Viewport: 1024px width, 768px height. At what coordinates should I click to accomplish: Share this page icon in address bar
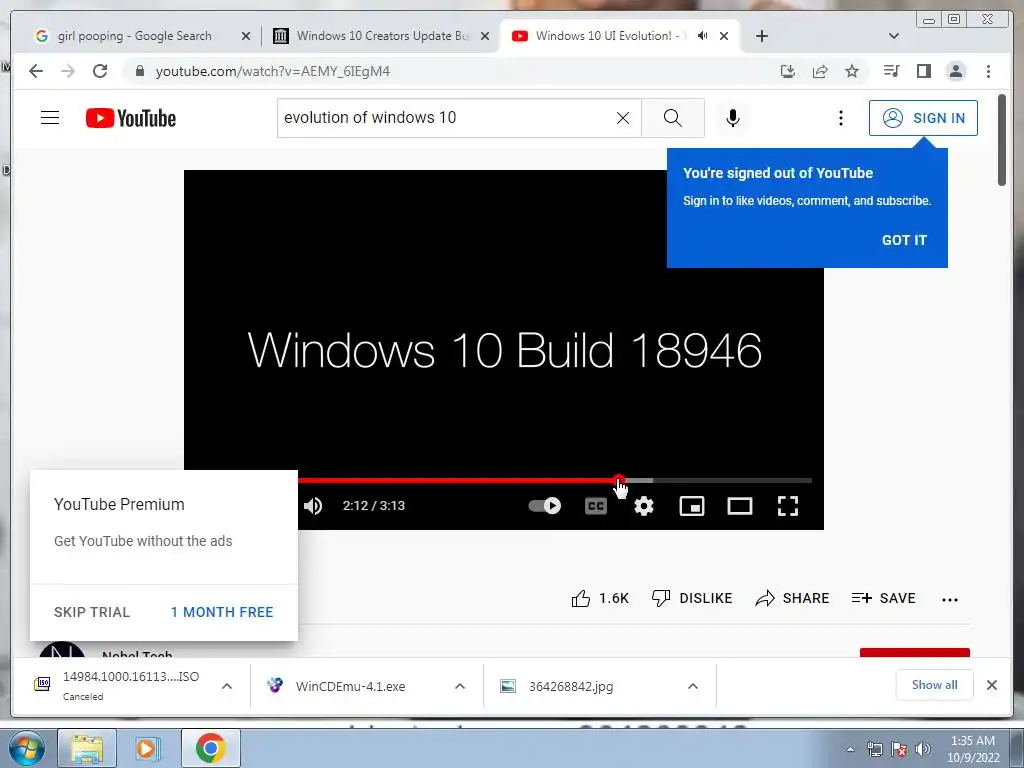[820, 71]
